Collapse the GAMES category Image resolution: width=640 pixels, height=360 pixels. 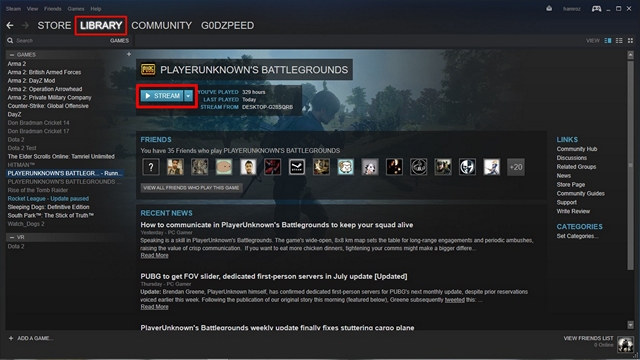[12, 55]
